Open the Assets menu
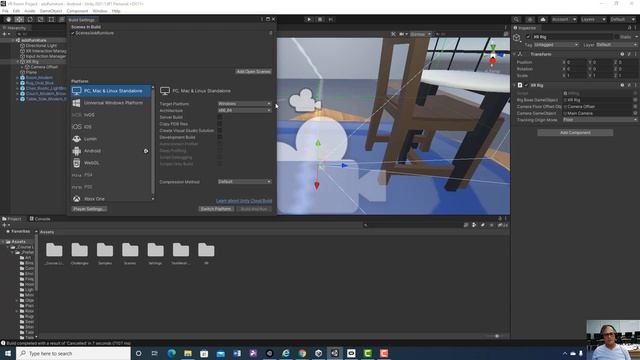The image size is (640, 360). tap(29, 11)
